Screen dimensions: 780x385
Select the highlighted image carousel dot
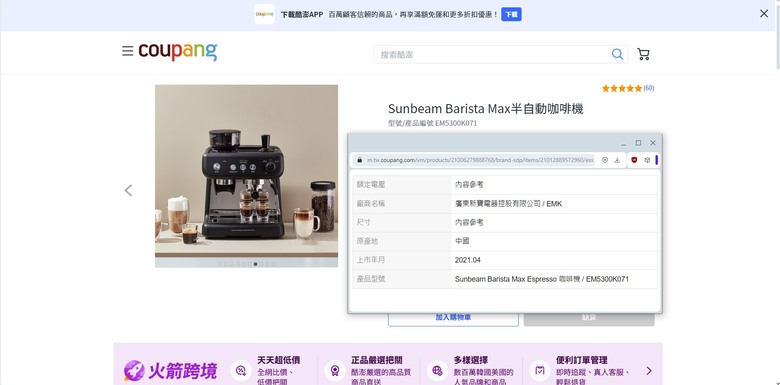256,264
